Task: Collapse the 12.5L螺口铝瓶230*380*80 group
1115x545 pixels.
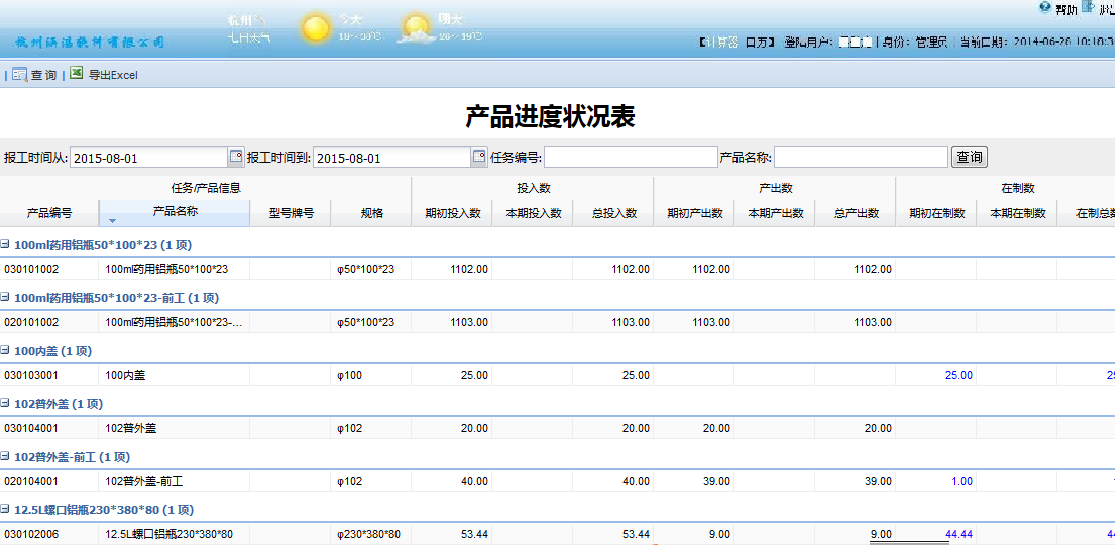Action: (5, 510)
